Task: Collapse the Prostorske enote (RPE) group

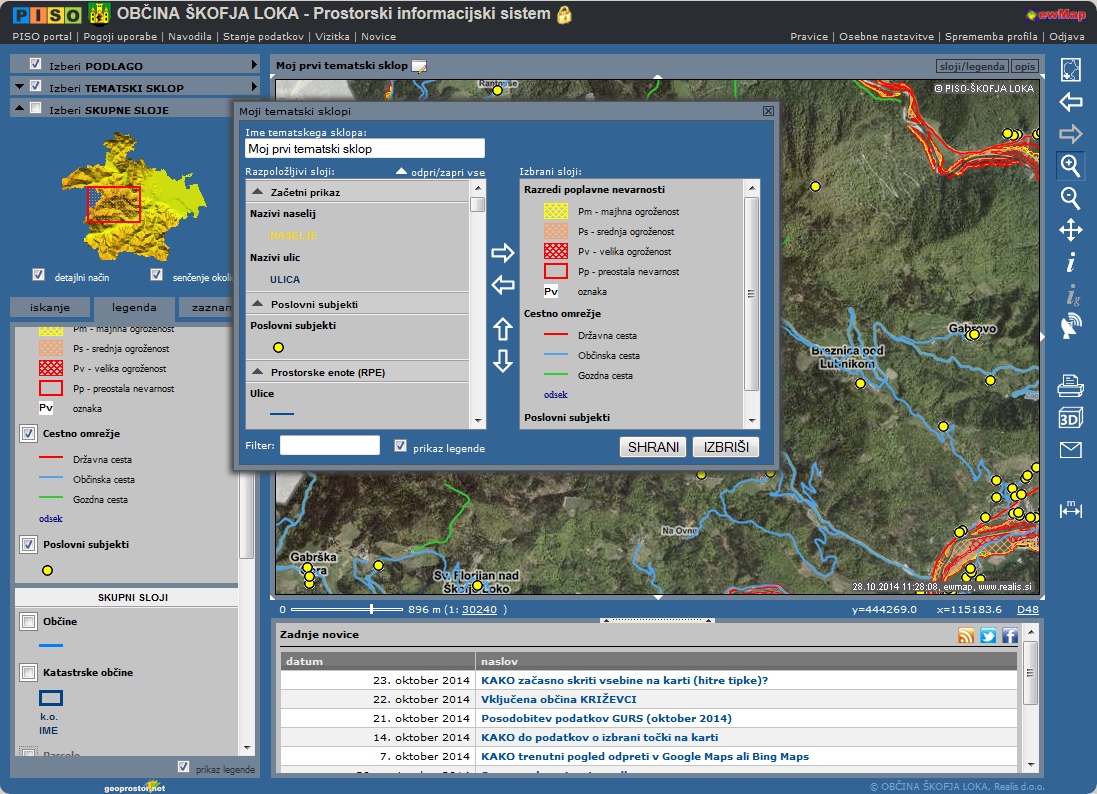Action: 258,372
